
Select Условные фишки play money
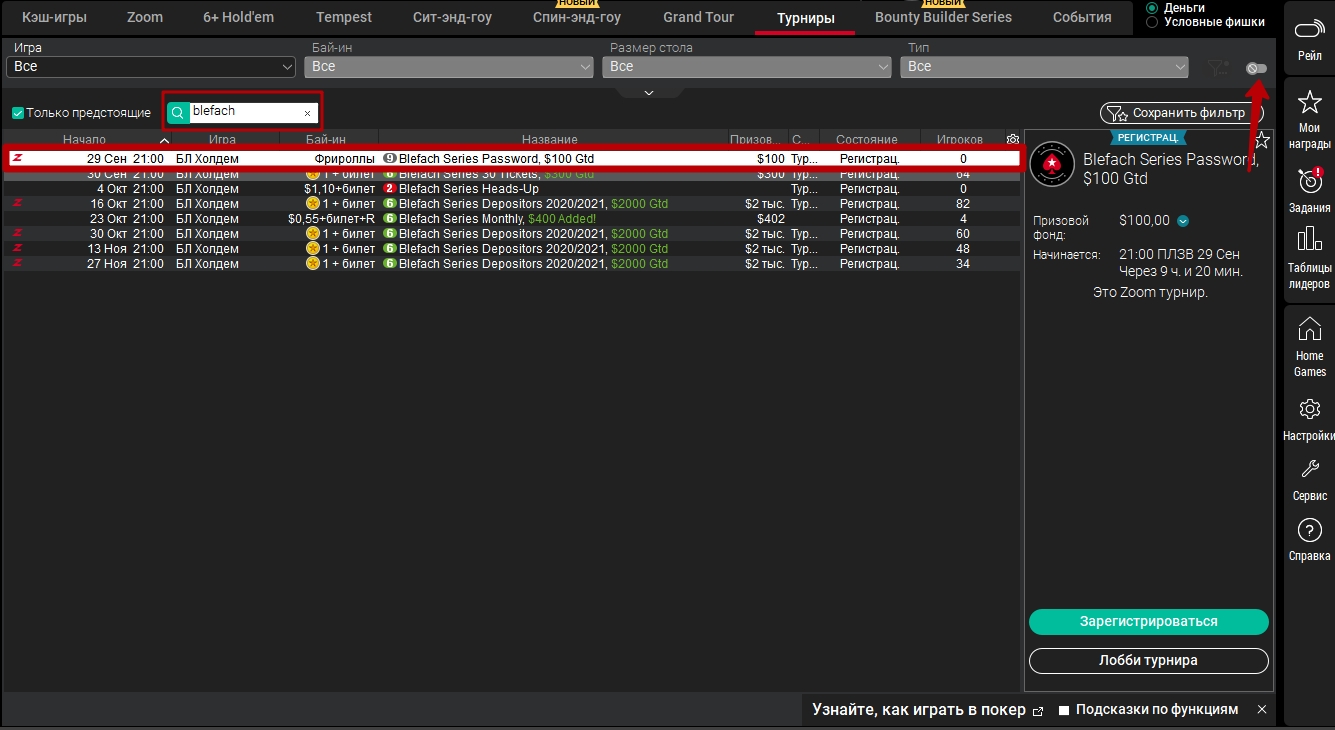click(1152, 22)
